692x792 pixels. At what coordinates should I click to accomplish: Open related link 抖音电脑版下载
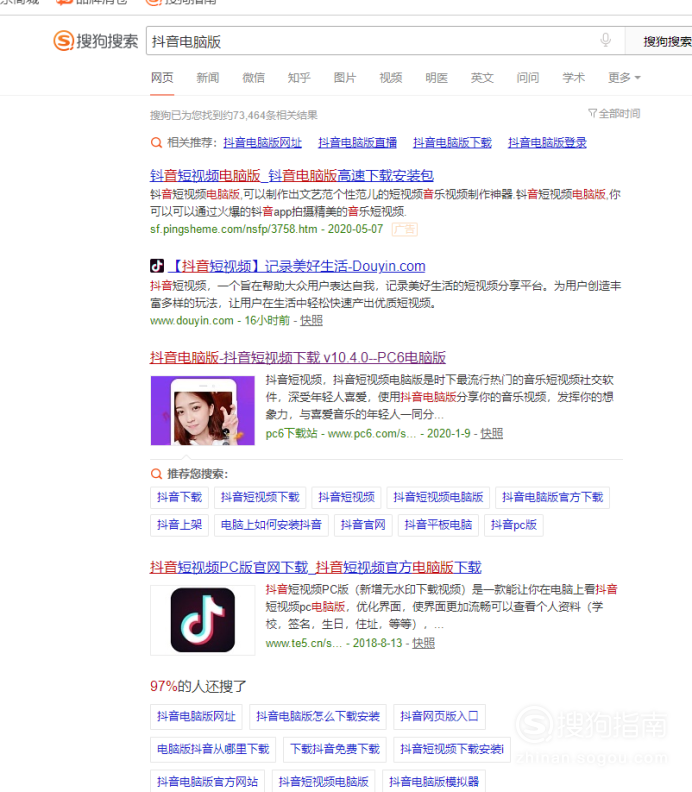click(453, 143)
